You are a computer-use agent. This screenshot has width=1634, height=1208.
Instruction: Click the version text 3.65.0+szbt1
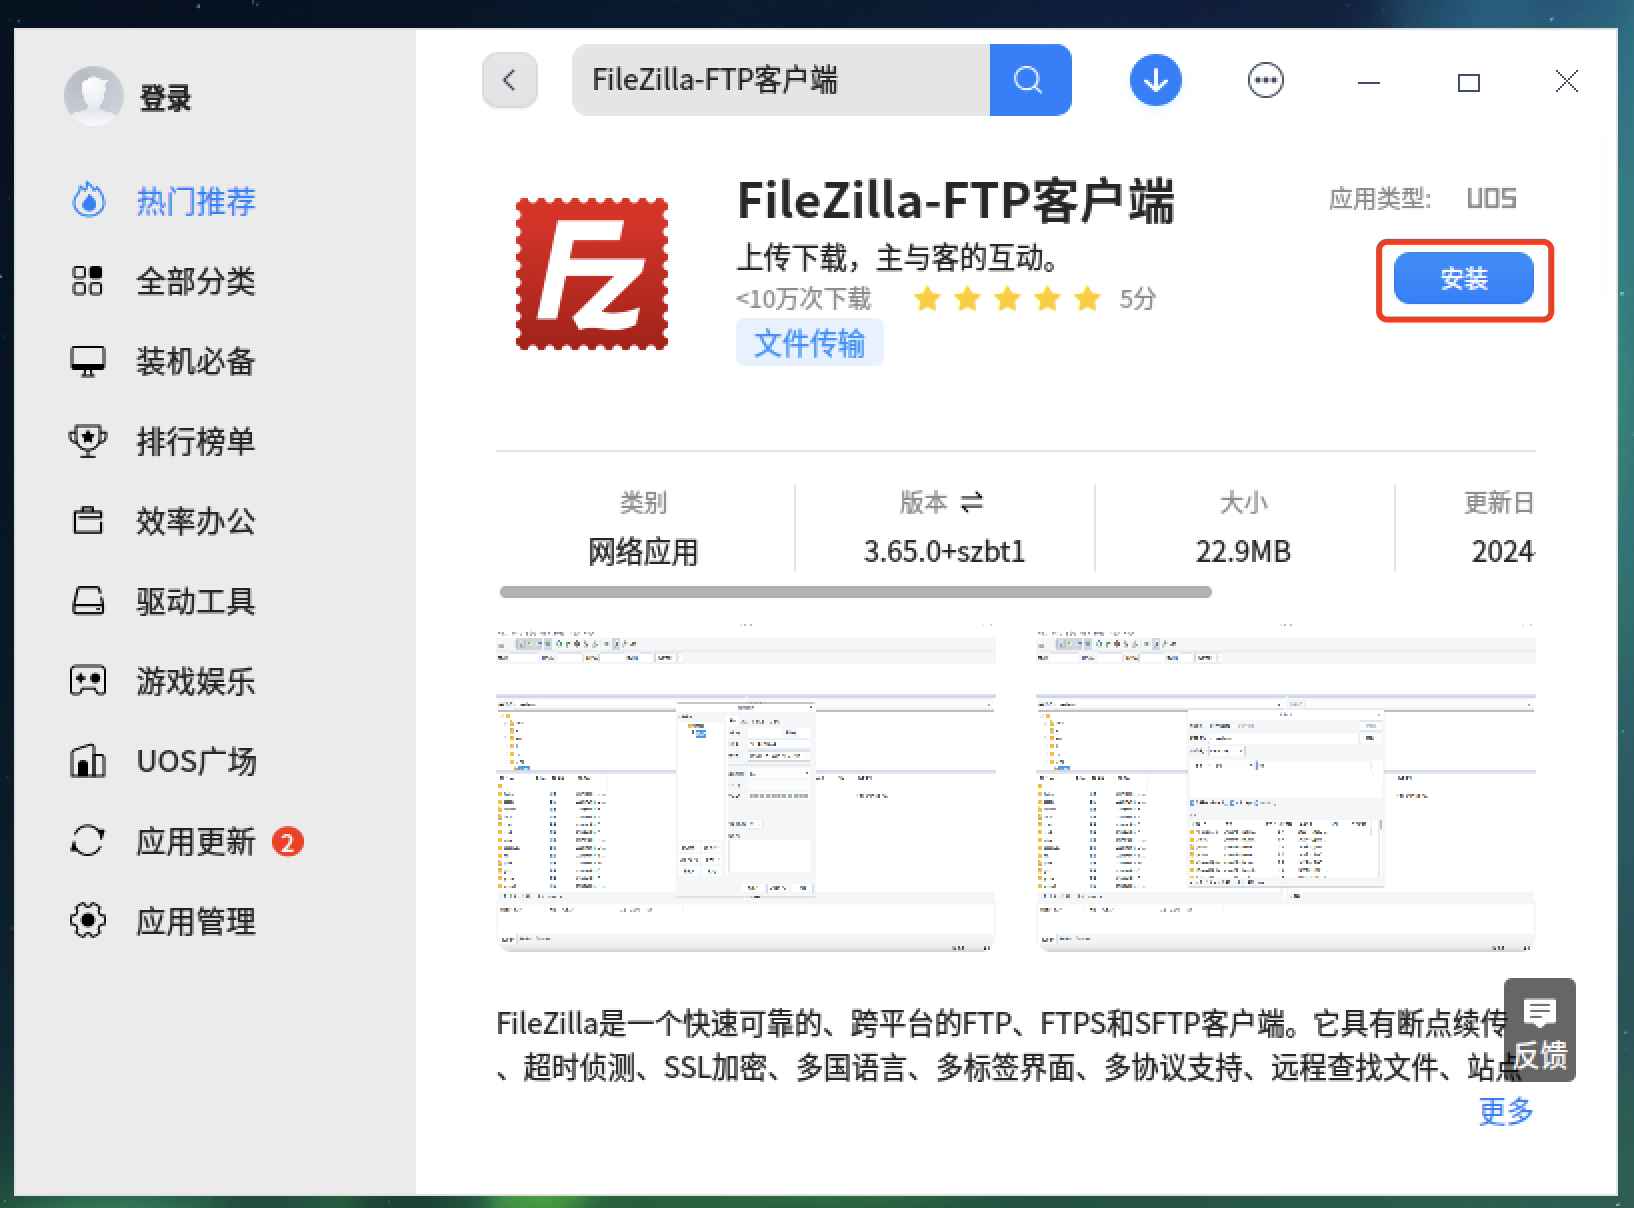click(945, 551)
